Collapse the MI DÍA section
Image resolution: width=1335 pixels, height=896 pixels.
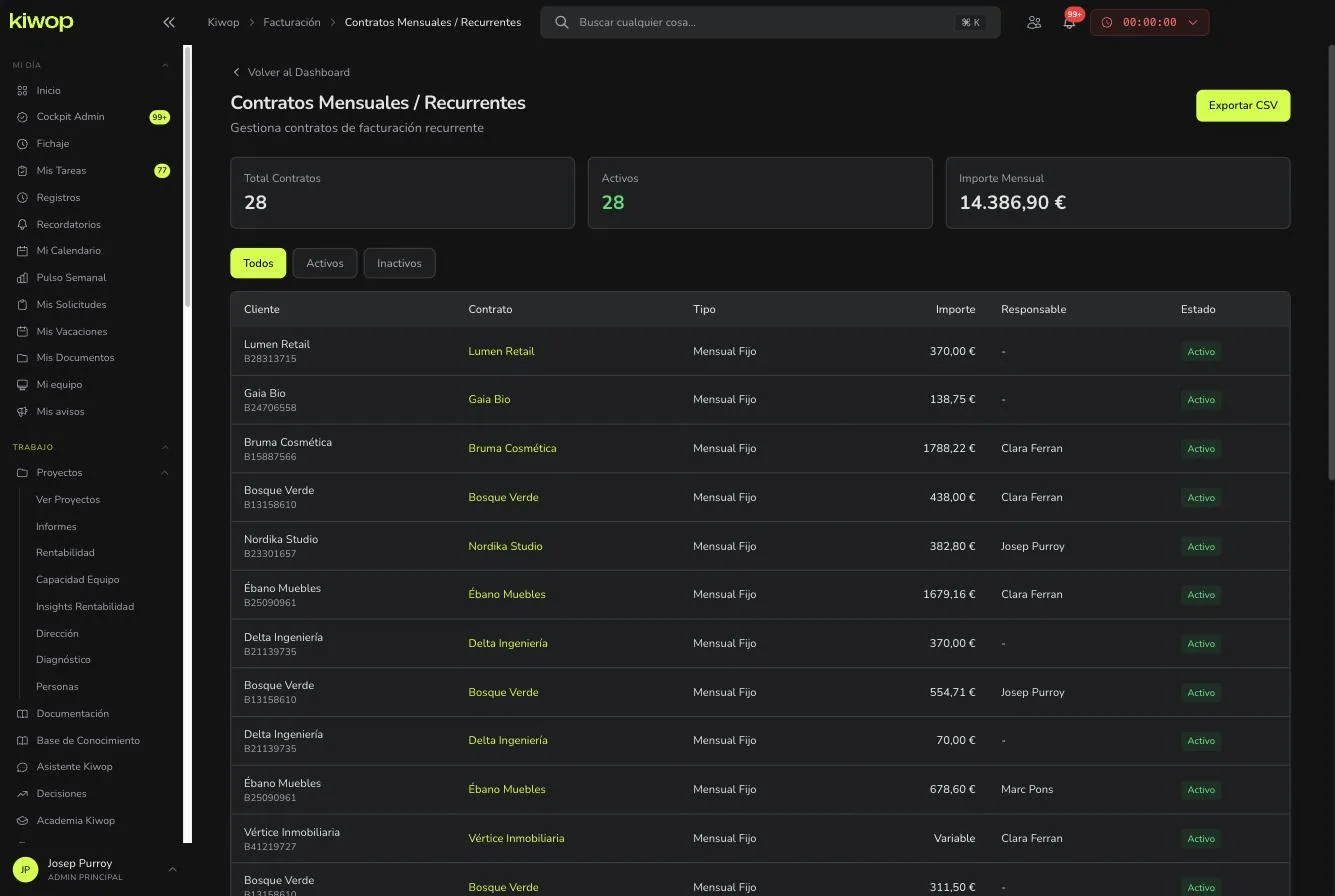pyautogui.click(x=165, y=65)
